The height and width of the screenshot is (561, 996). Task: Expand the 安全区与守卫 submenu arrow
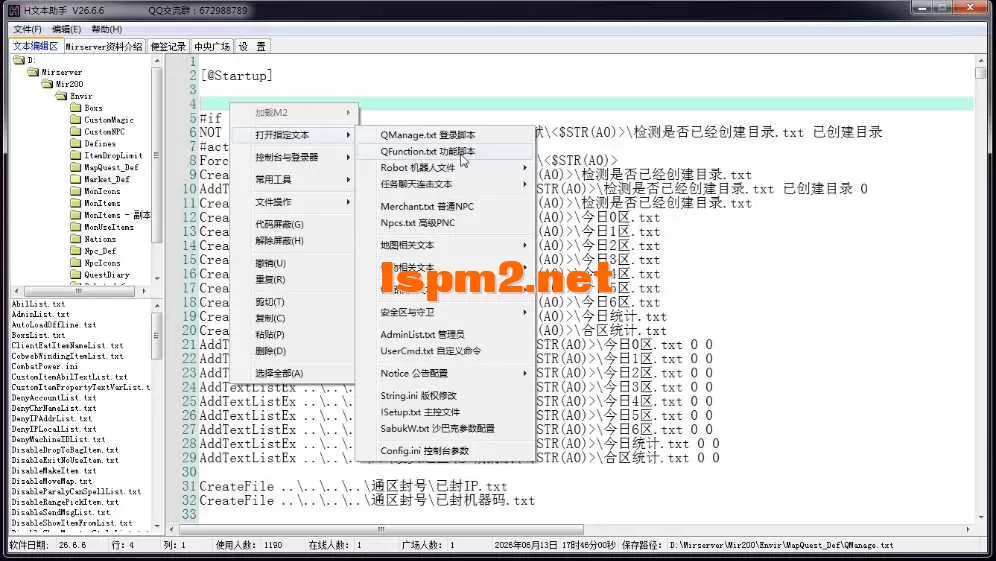click(x=525, y=313)
